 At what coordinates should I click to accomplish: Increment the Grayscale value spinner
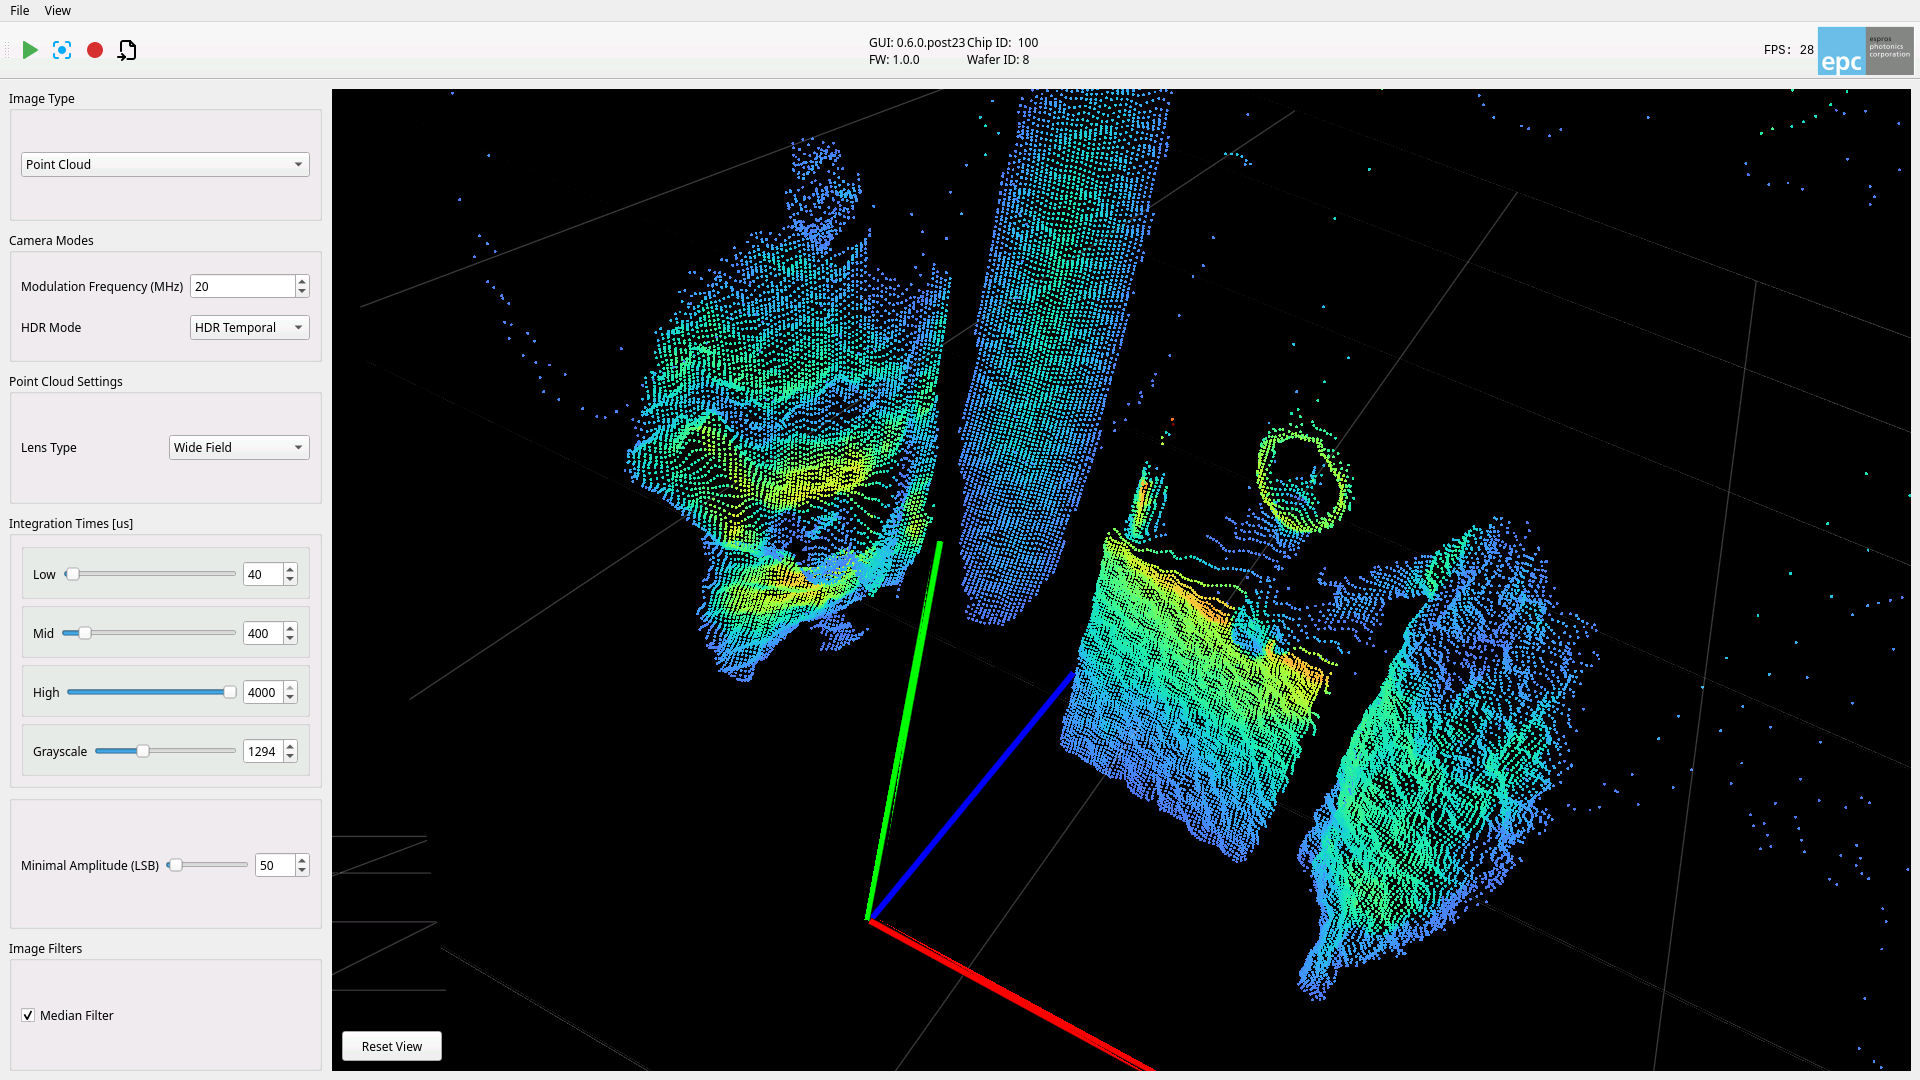tap(290, 746)
